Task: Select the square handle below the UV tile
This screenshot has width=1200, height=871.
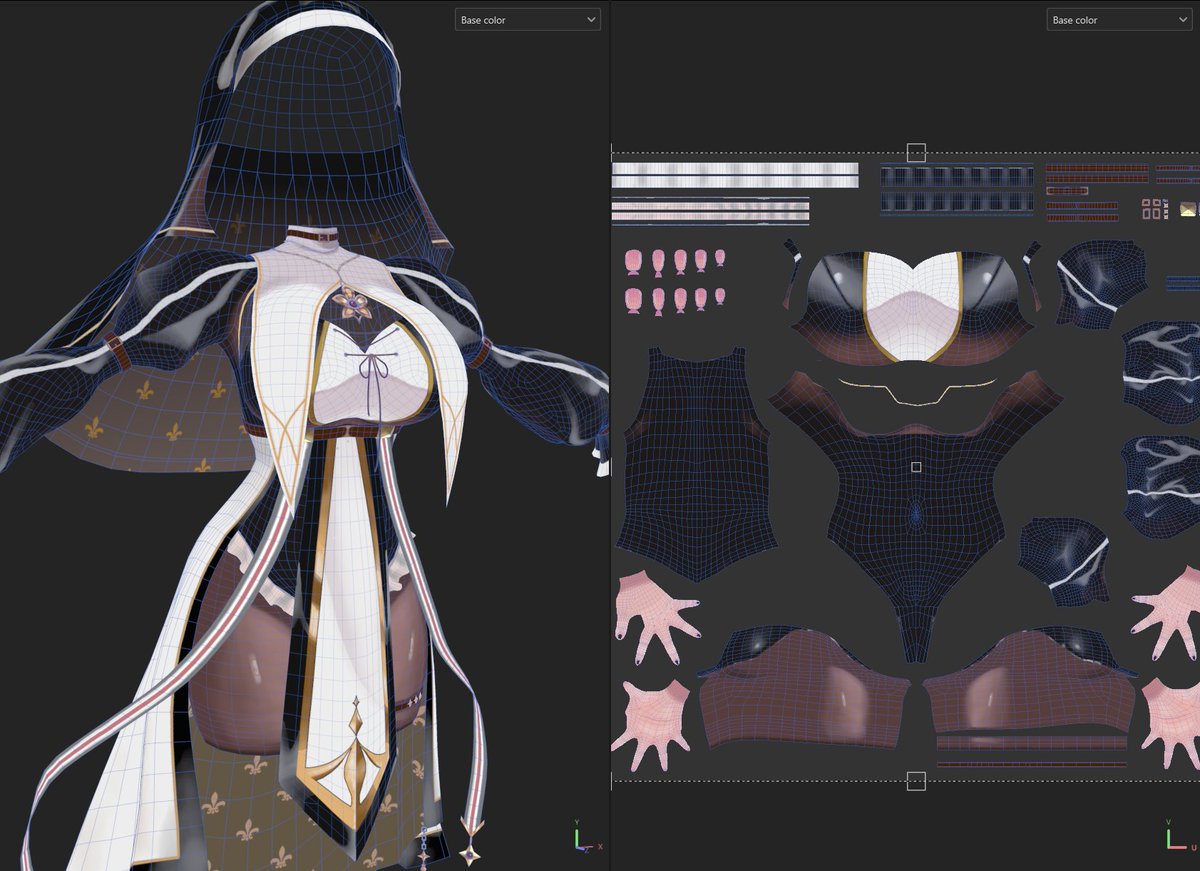Action: pyautogui.click(x=916, y=781)
